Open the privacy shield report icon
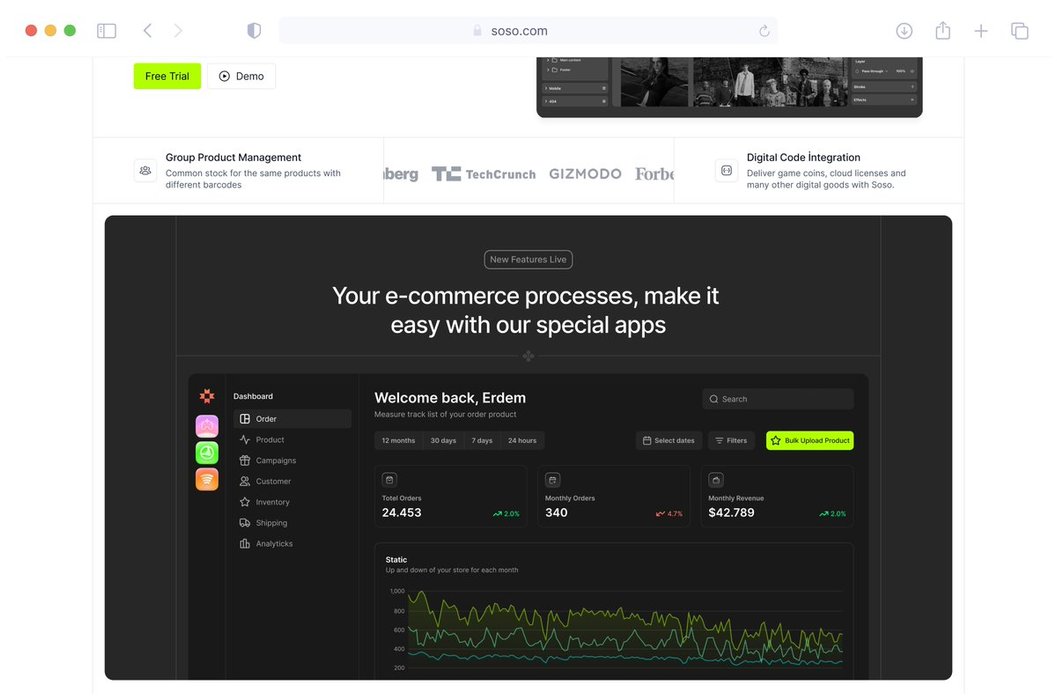The width and height of the screenshot is (1057, 700). pos(254,30)
